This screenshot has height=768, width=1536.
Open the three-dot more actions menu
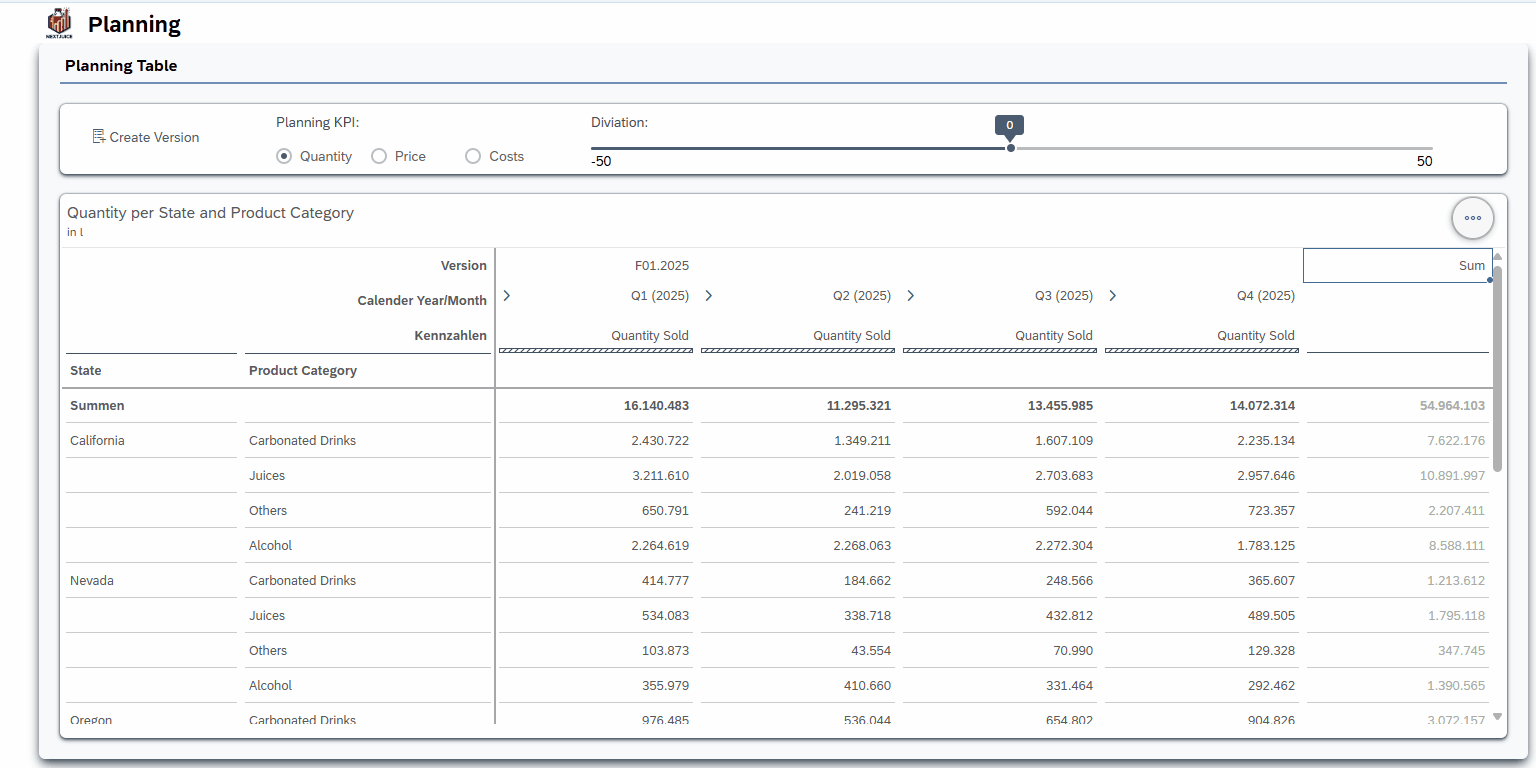(x=1473, y=218)
